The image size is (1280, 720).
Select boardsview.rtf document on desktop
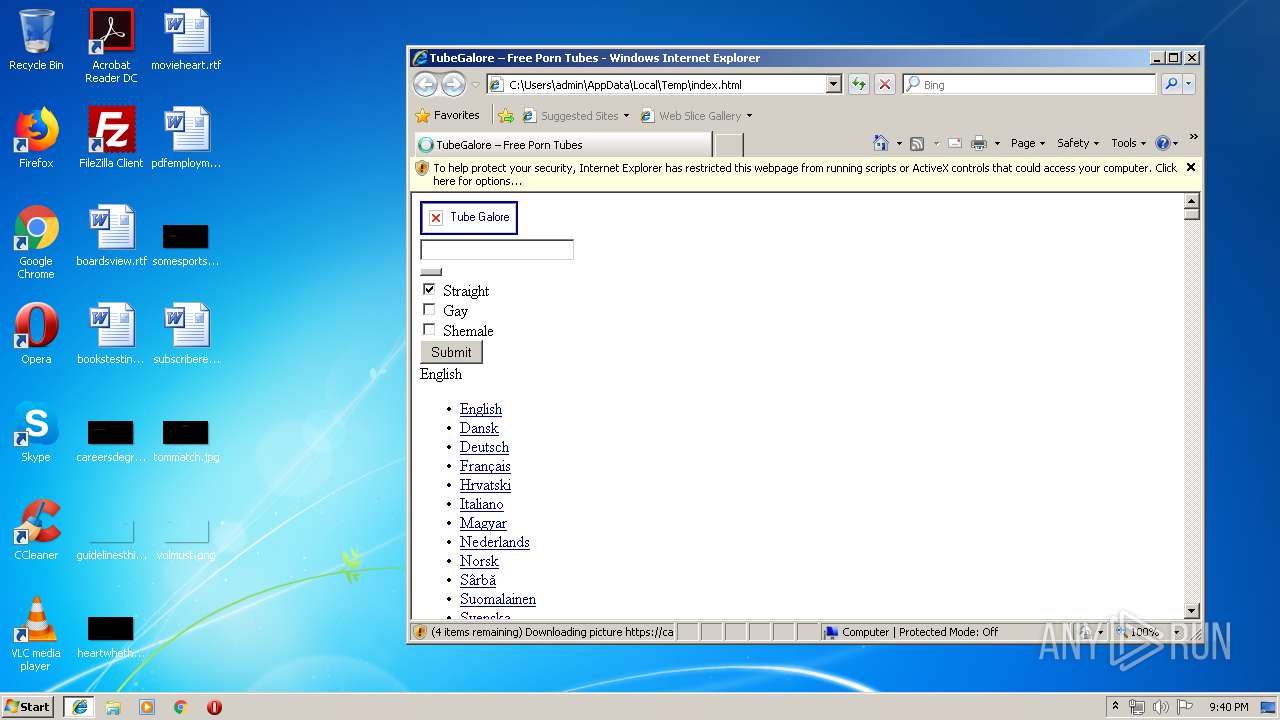(111, 236)
